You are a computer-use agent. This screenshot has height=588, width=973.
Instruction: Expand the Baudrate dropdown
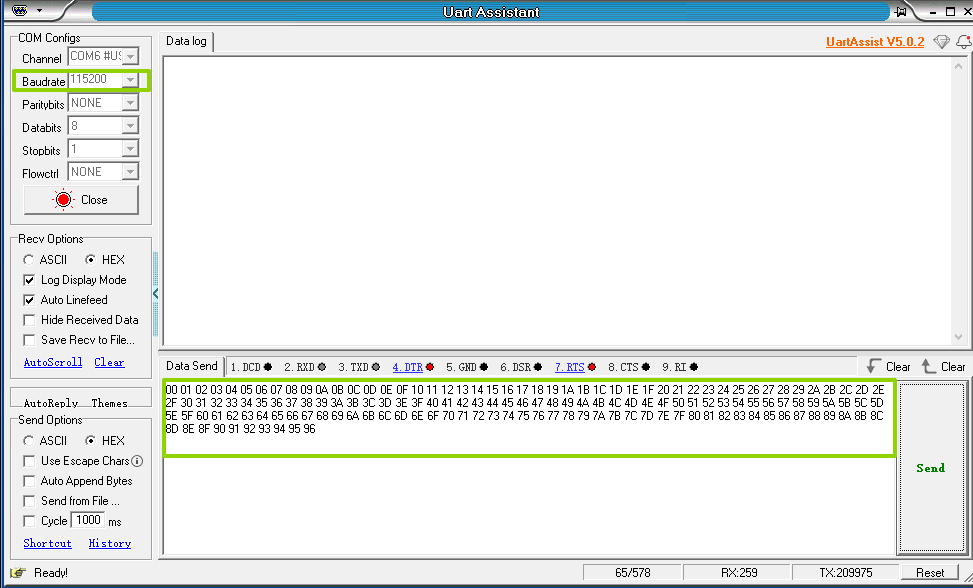coord(130,80)
